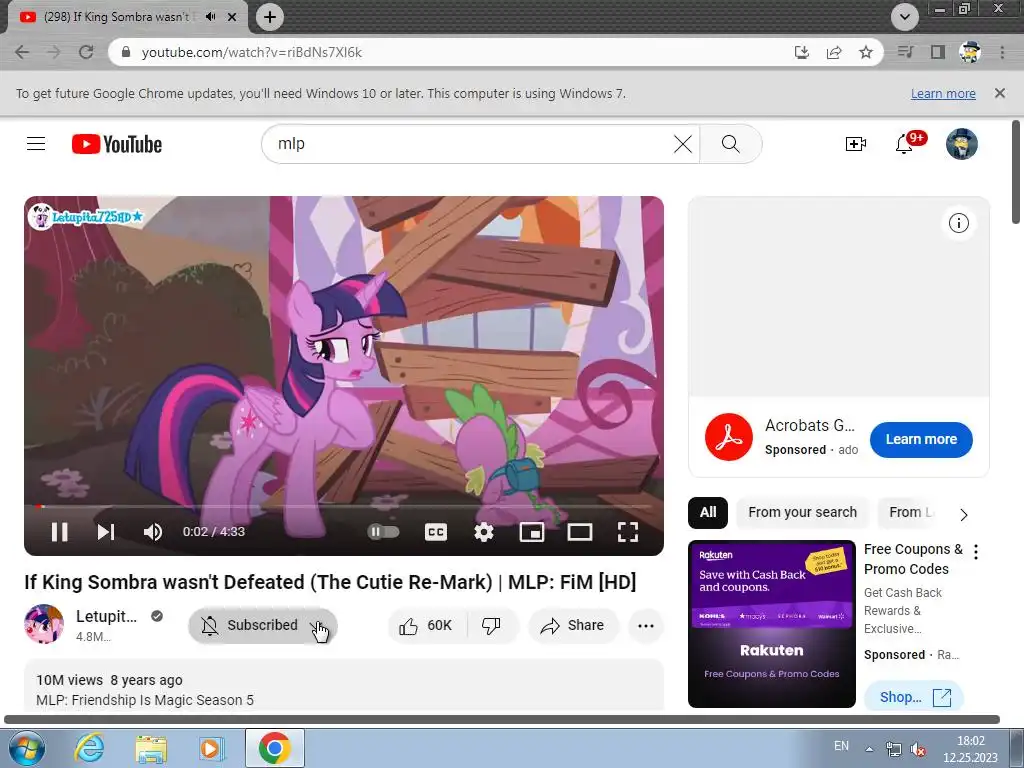Dislike the video

(x=492, y=626)
